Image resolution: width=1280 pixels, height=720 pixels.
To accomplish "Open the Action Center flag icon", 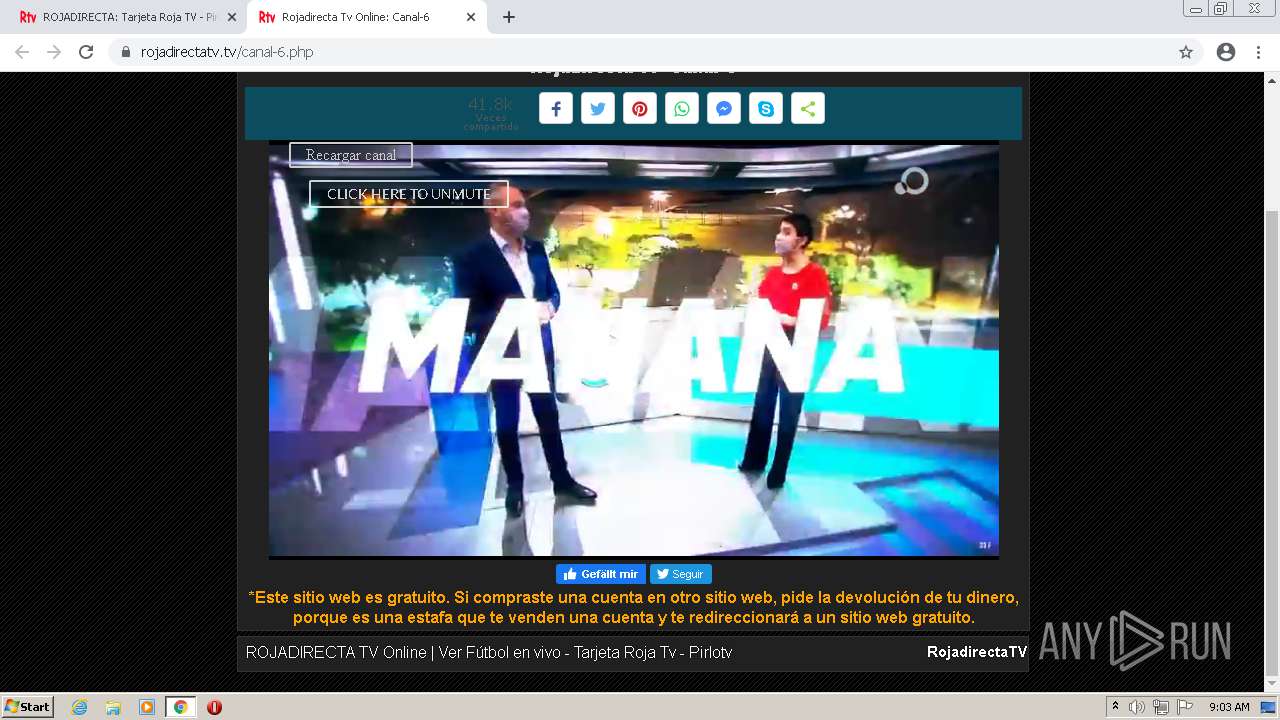I will click(1185, 707).
